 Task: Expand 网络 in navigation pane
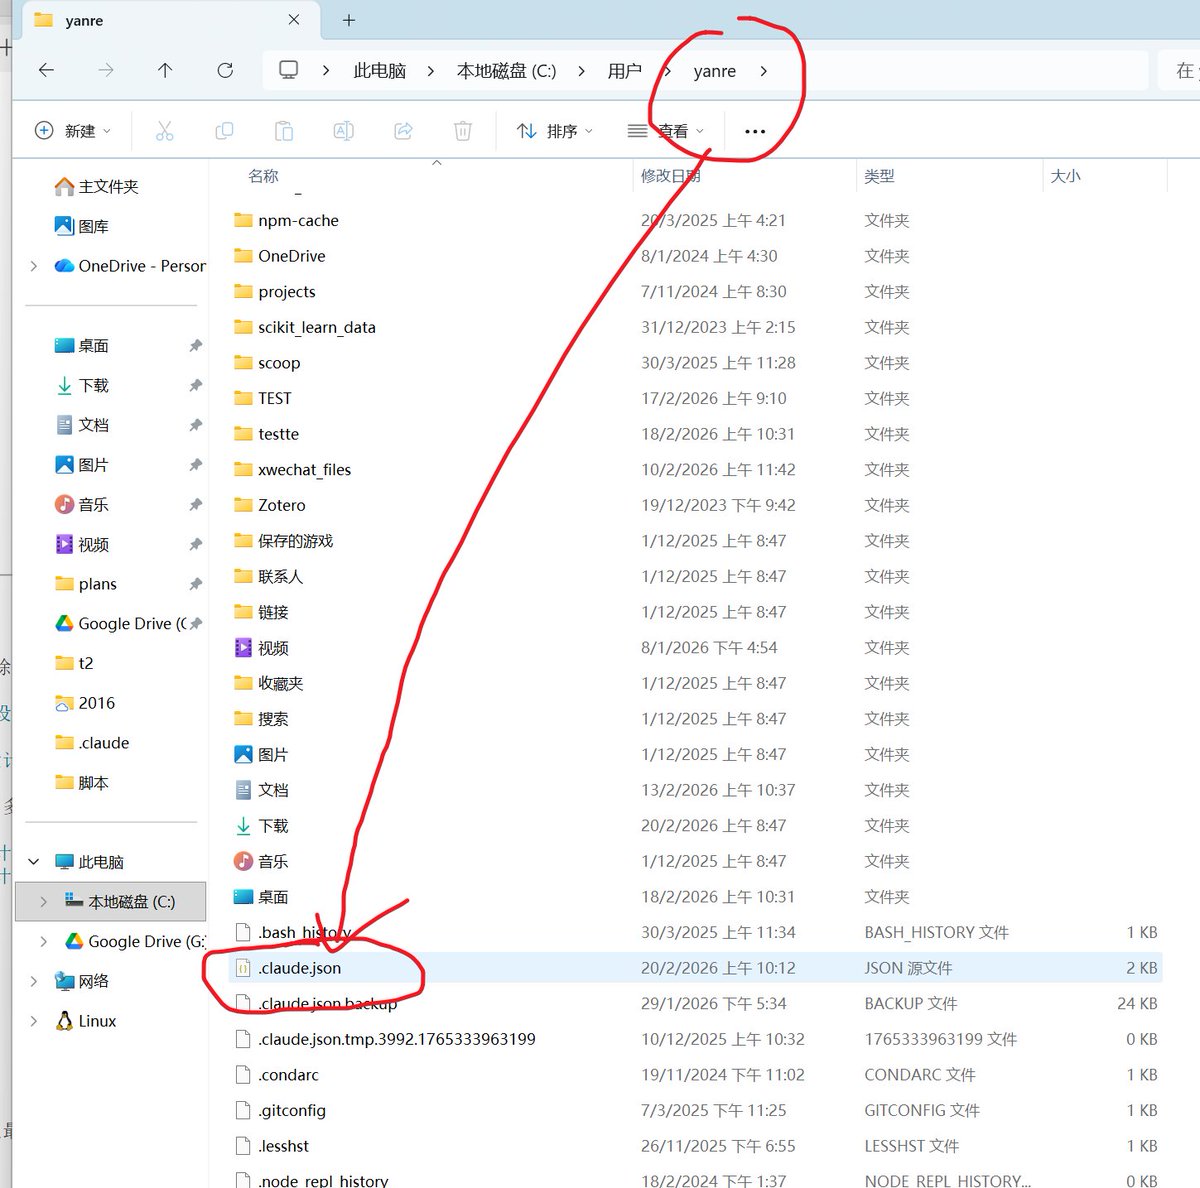coord(34,982)
